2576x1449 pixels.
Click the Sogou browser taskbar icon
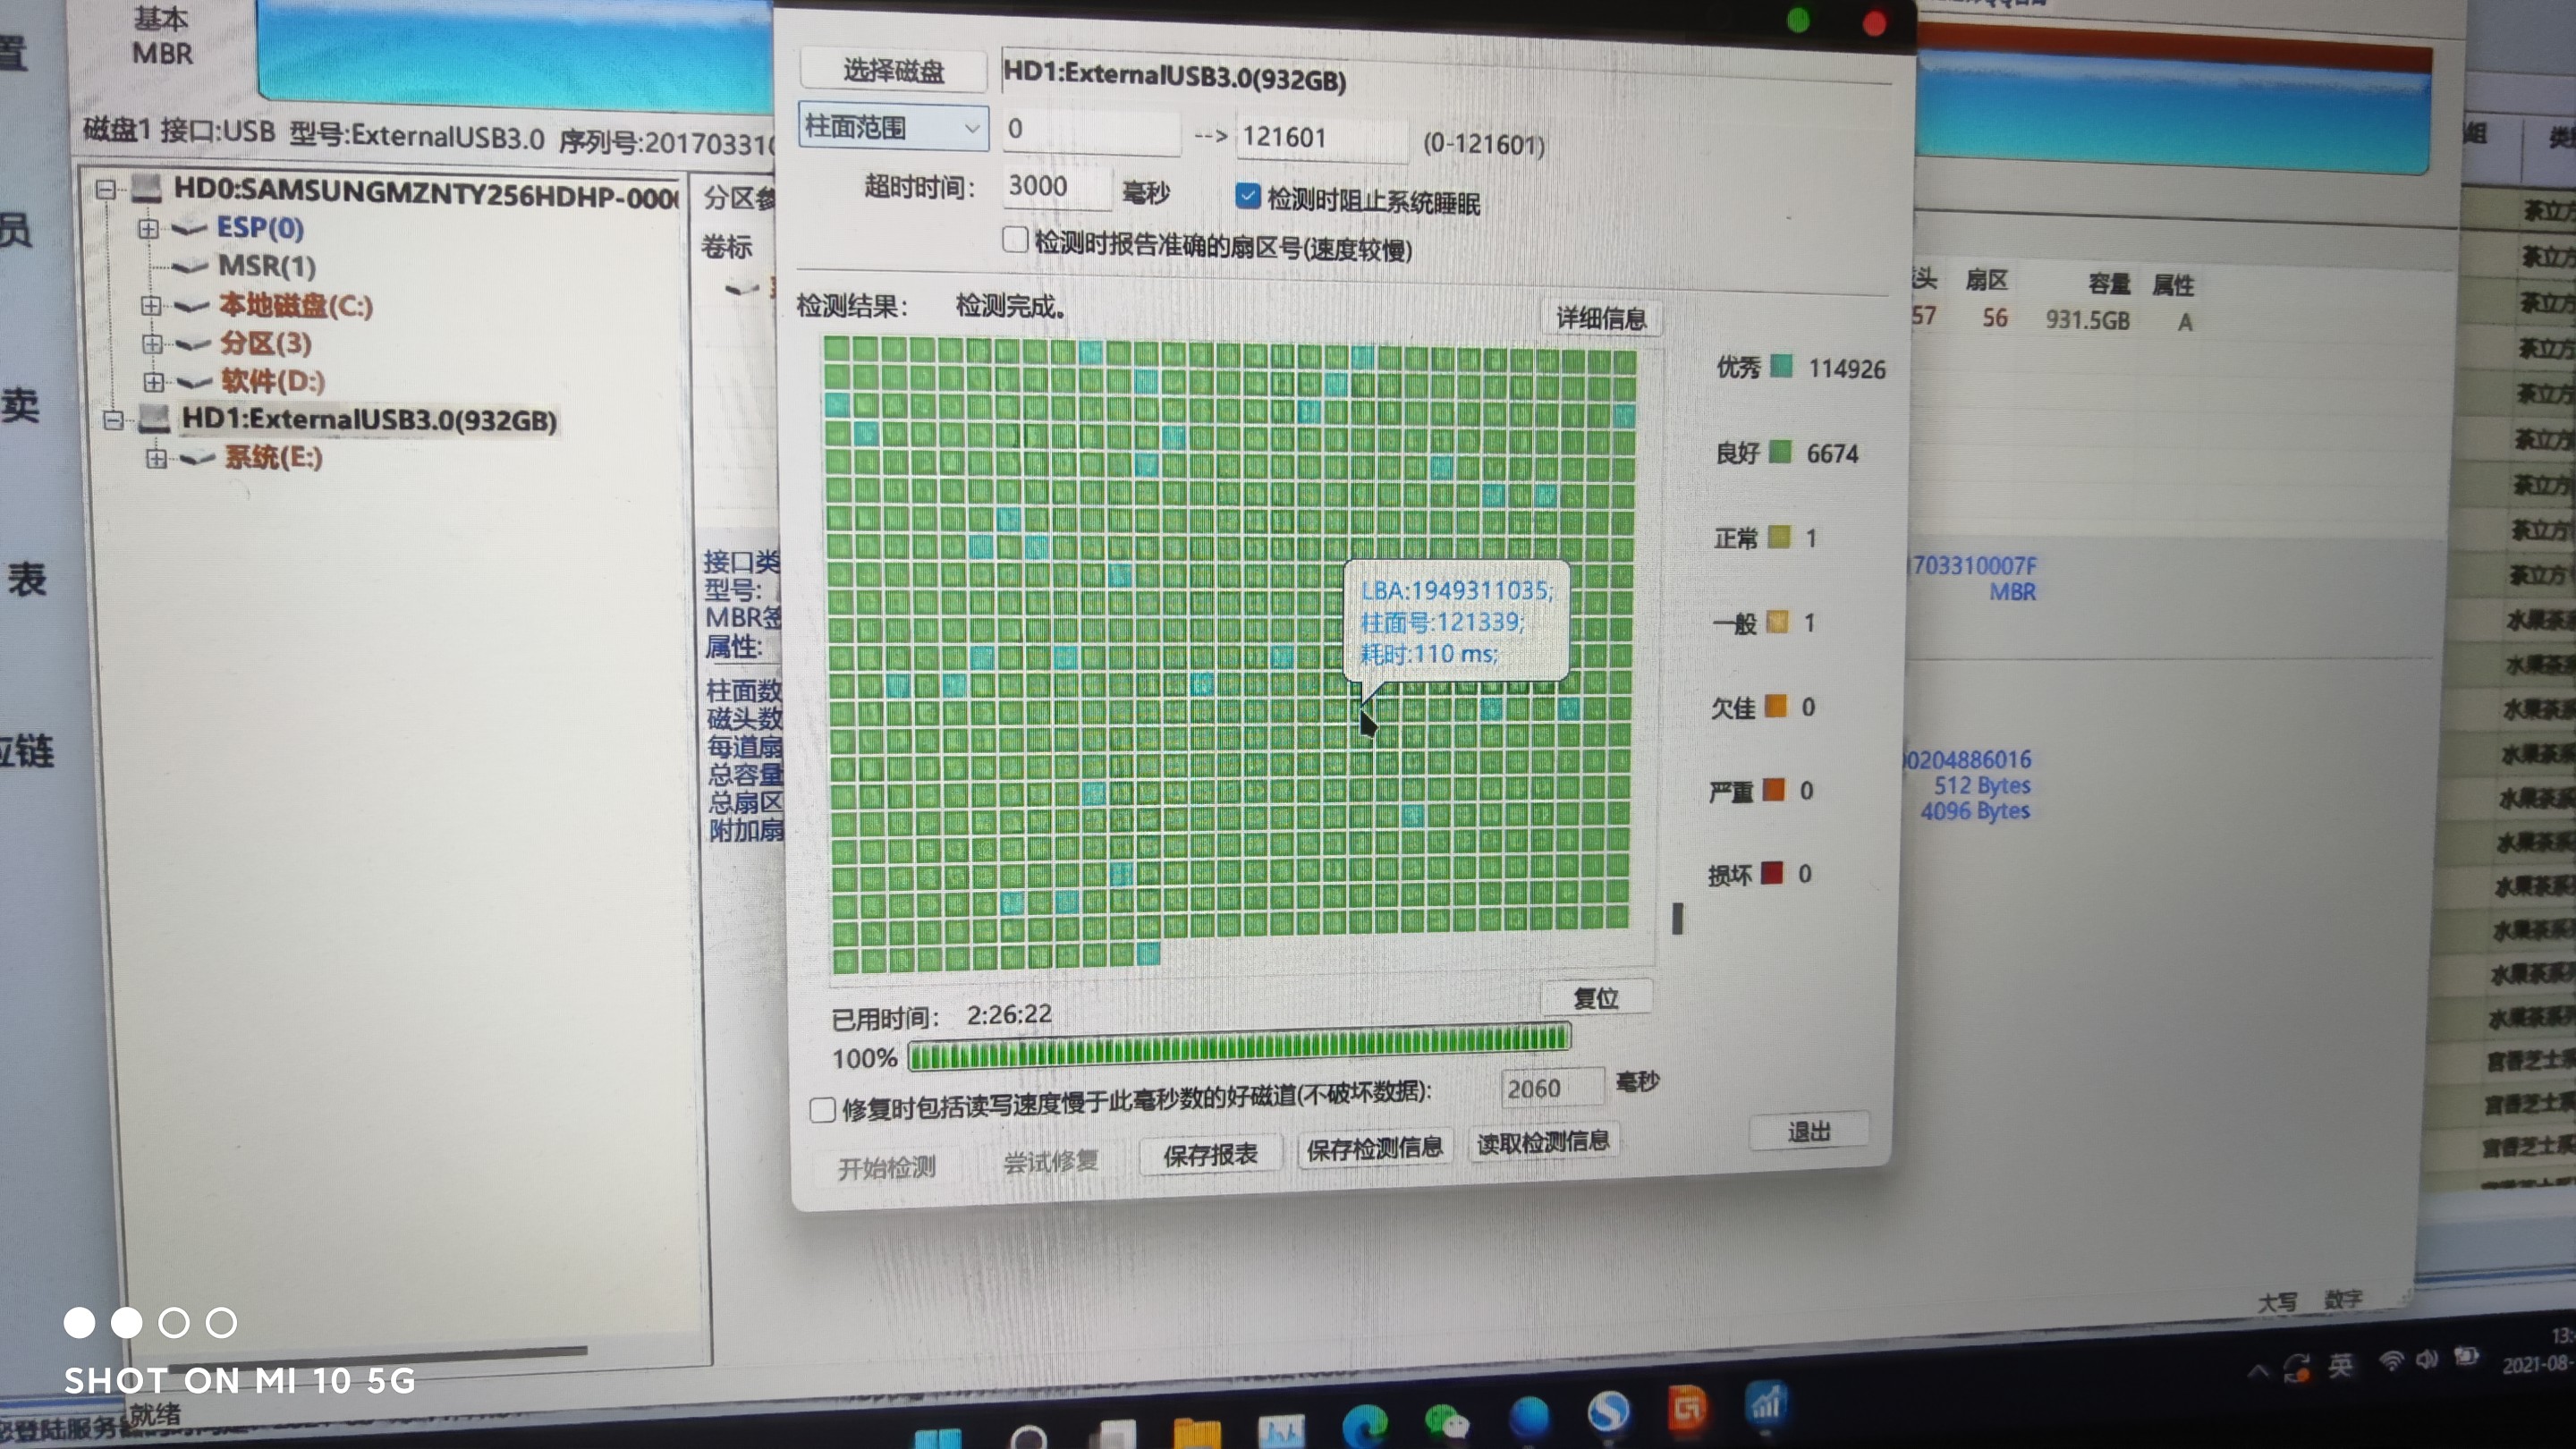(x=1608, y=1411)
